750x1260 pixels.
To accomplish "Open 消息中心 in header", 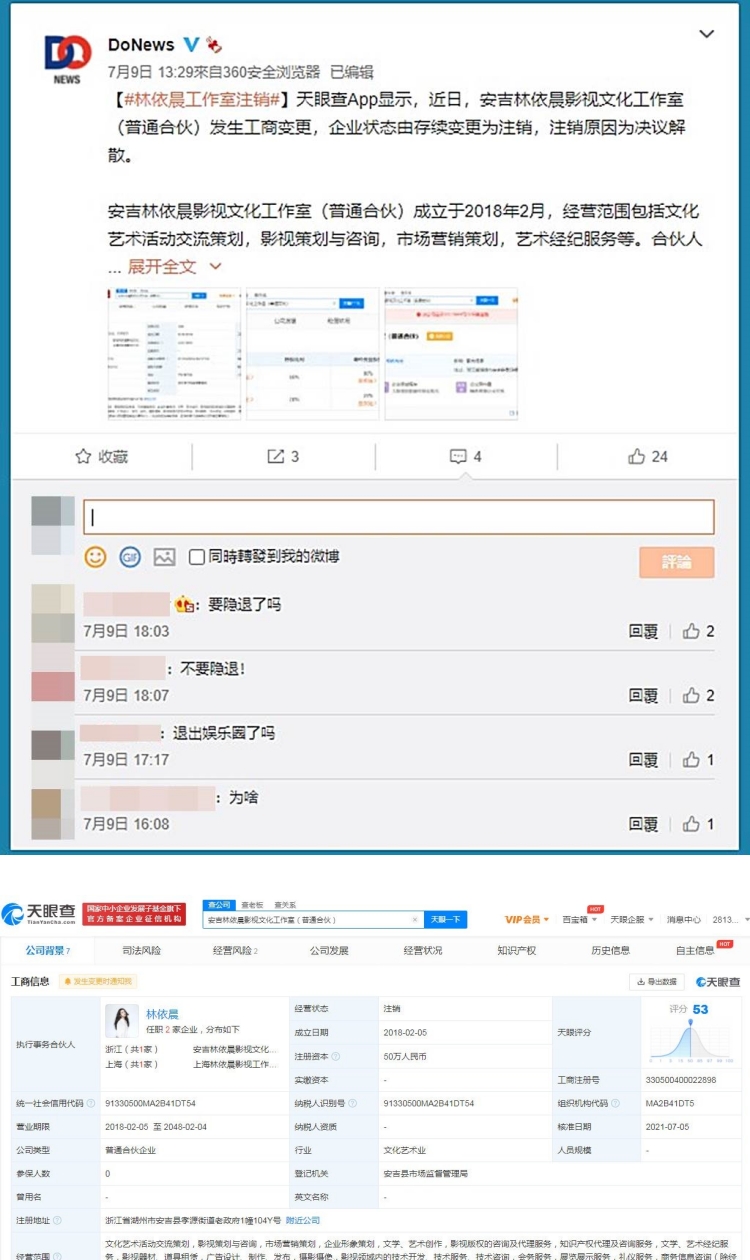I will coord(684,919).
